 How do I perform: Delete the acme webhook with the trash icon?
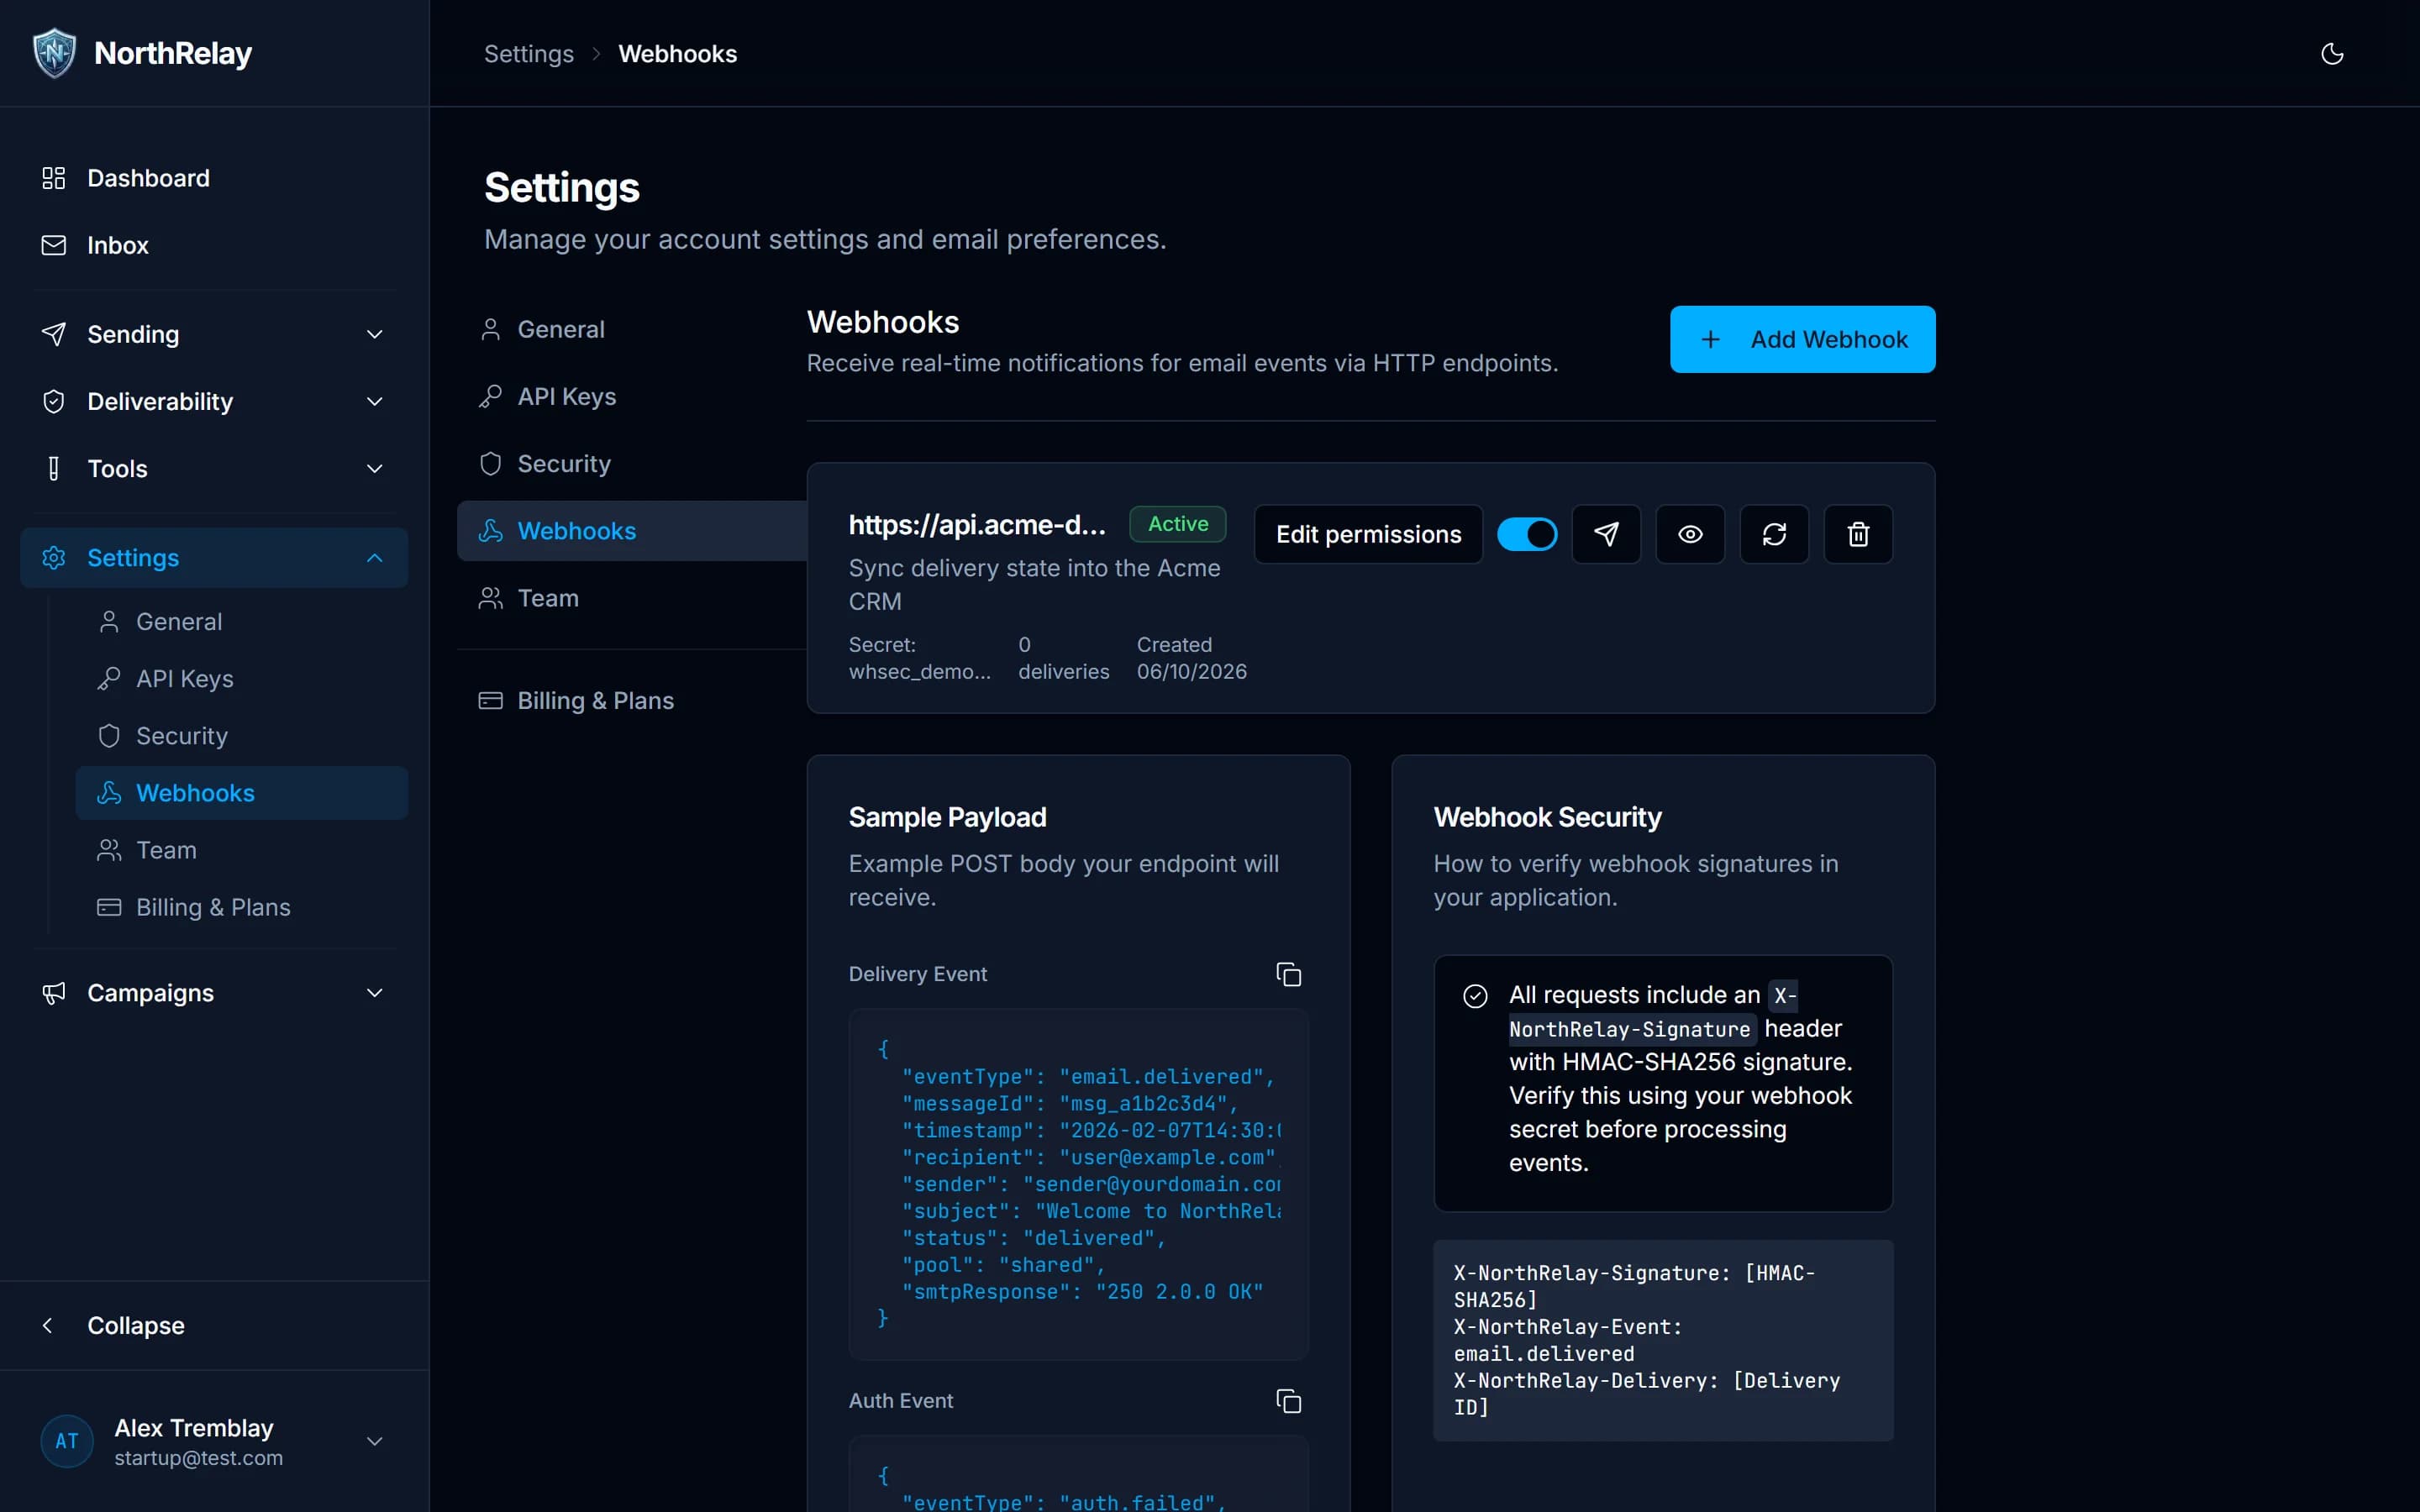[x=1858, y=534]
